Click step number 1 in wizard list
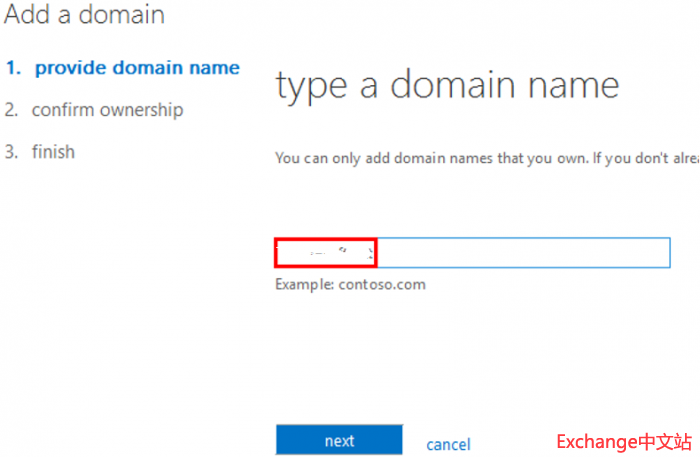The width and height of the screenshot is (700, 457). [12, 68]
